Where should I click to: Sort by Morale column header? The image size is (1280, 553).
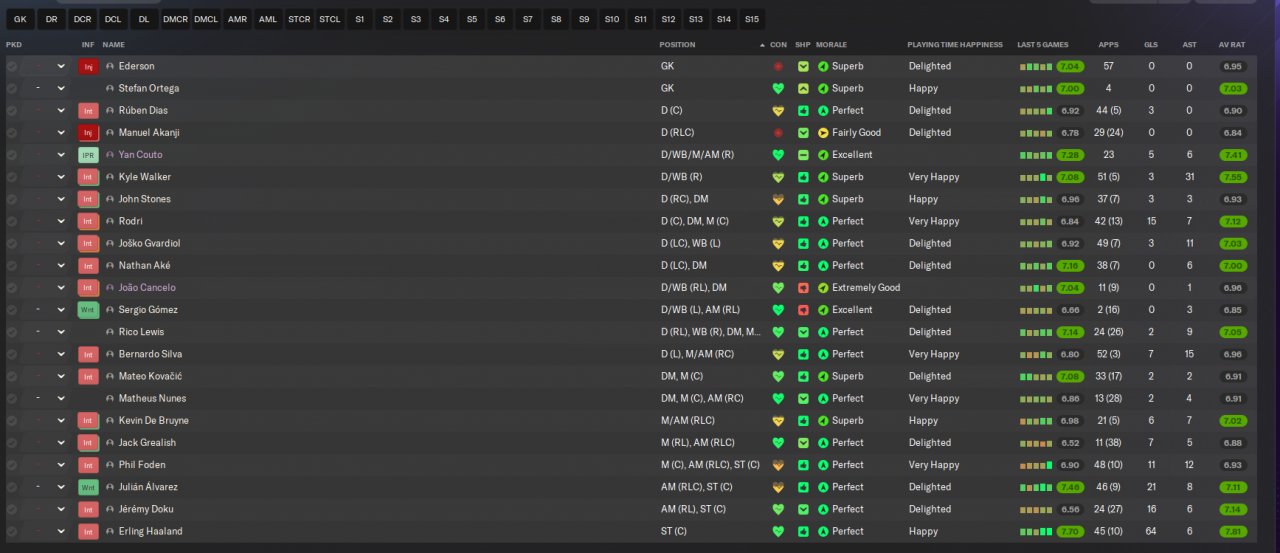(831, 45)
